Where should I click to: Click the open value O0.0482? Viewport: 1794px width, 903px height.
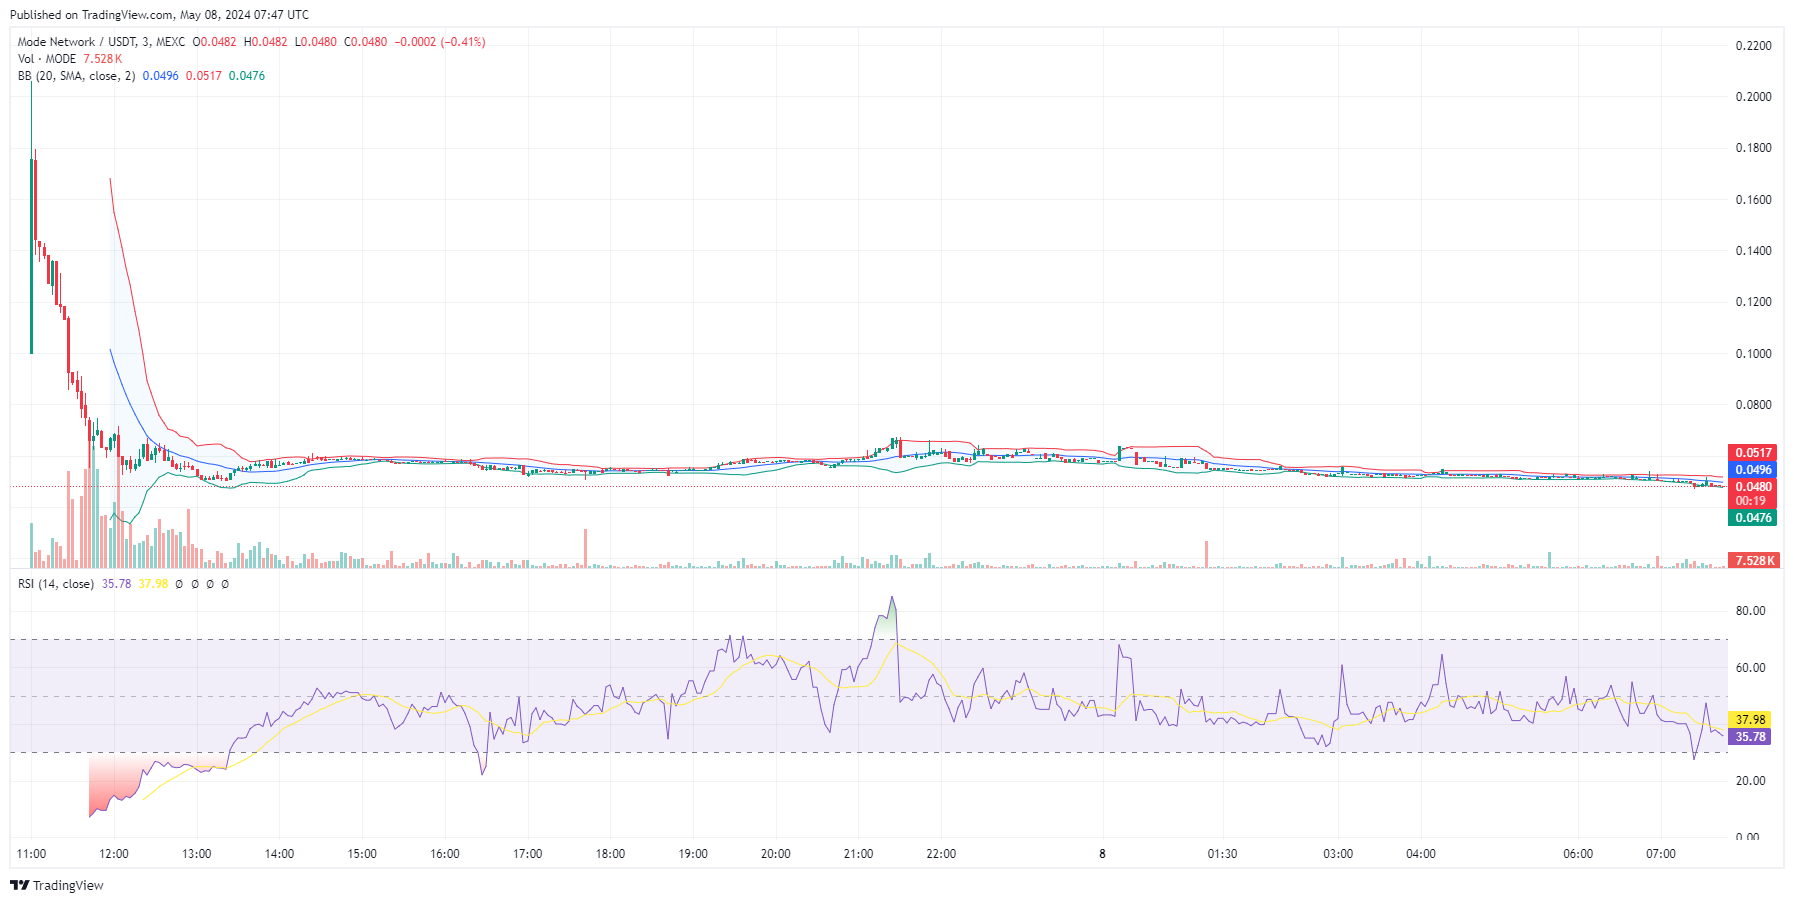click(214, 42)
